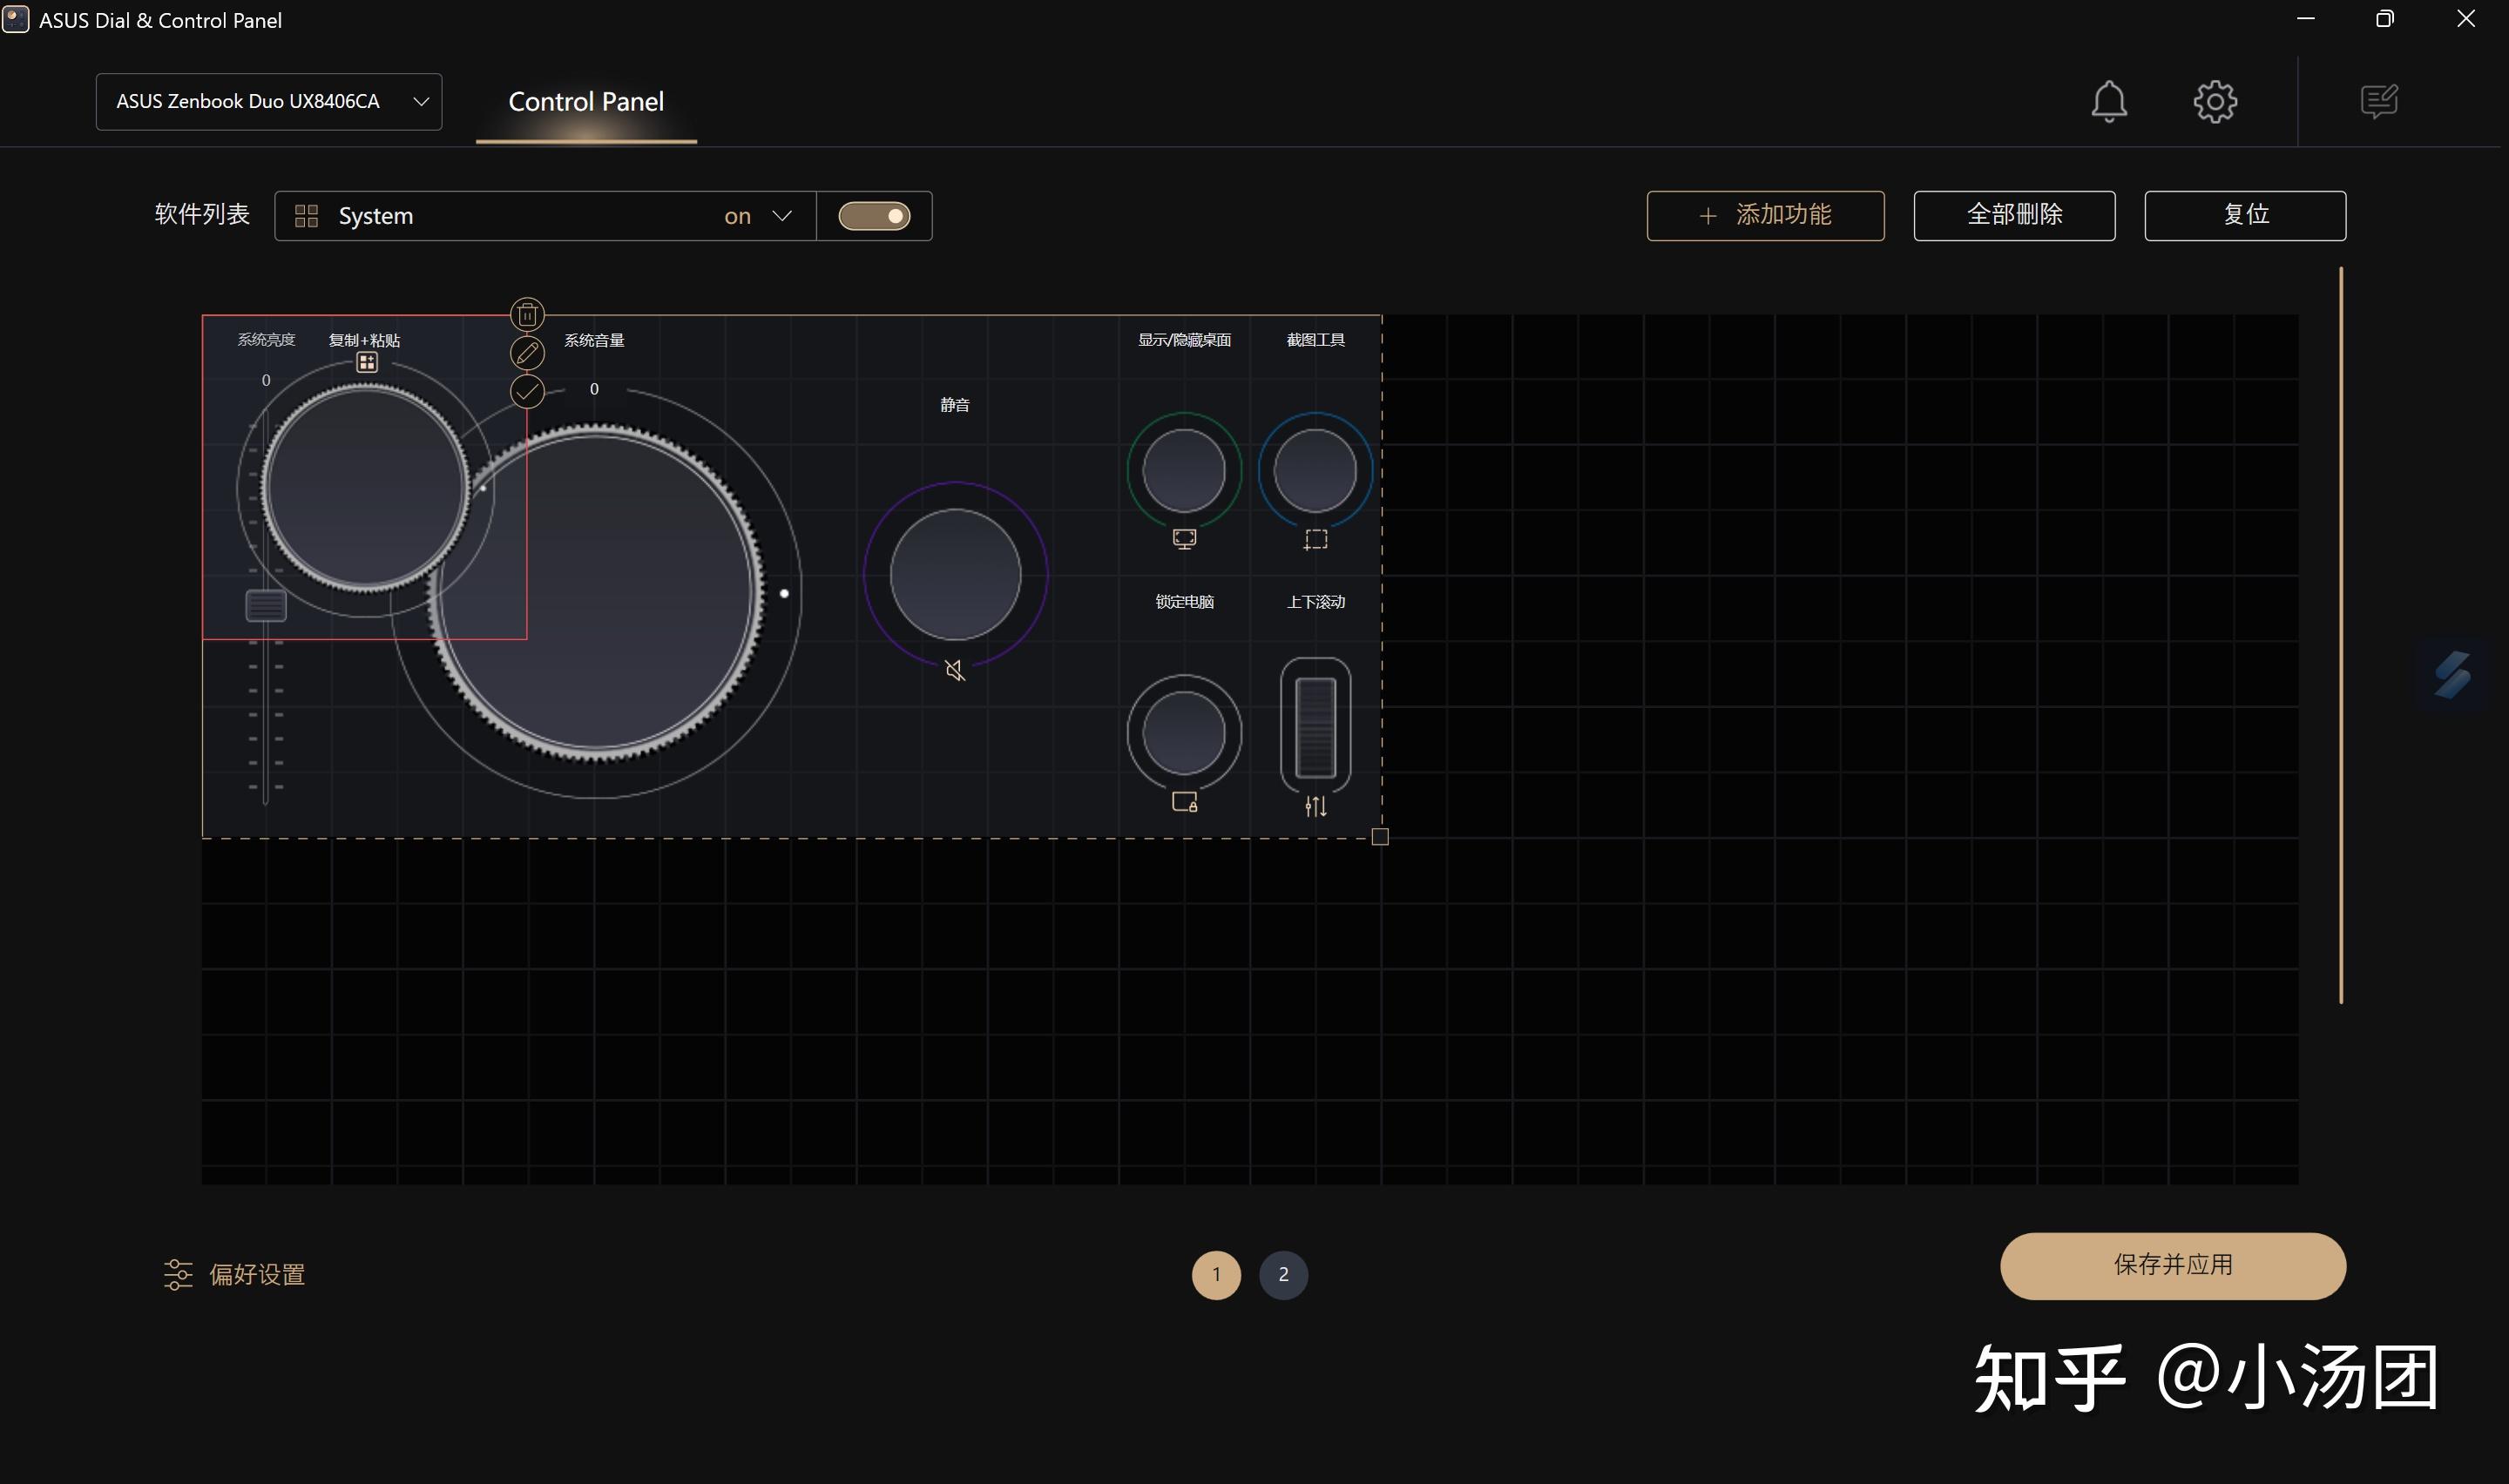The width and height of the screenshot is (2509, 1484).
Task: Switch to page 2 of the layout
Action: coord(1284,1274)
